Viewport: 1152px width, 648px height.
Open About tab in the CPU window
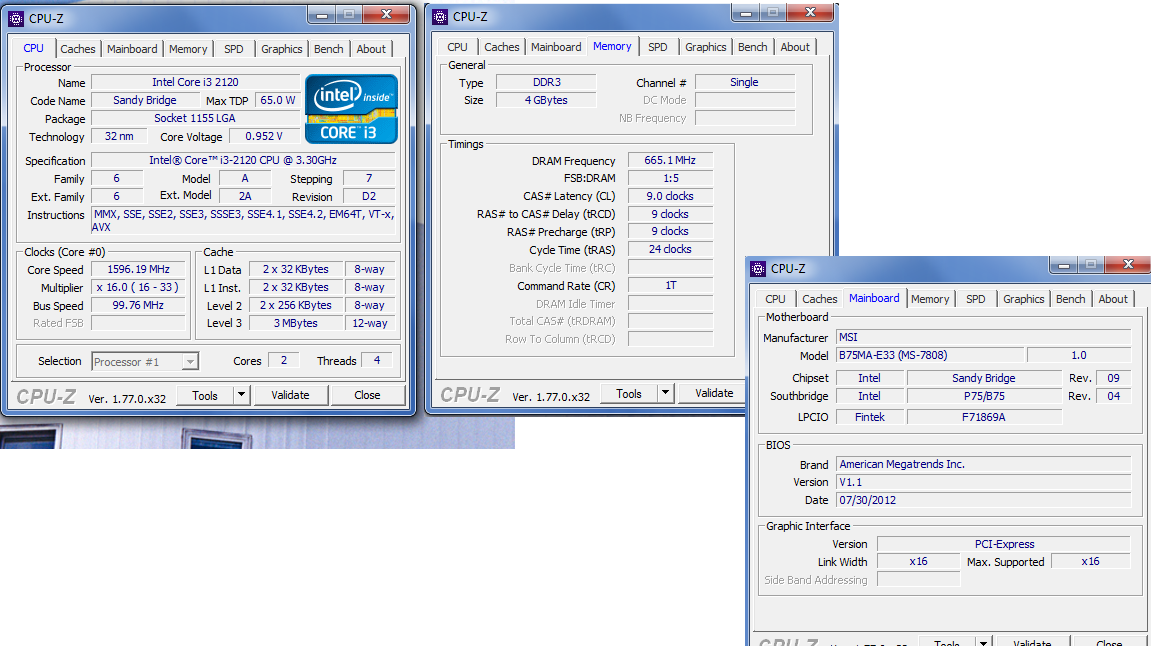tap(371, 48)
